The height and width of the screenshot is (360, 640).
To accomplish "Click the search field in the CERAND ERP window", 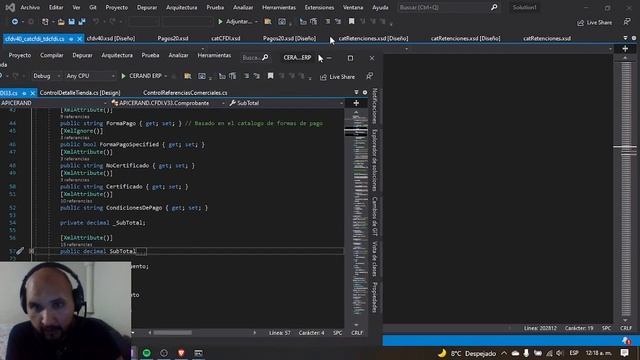I will point(255,58).
